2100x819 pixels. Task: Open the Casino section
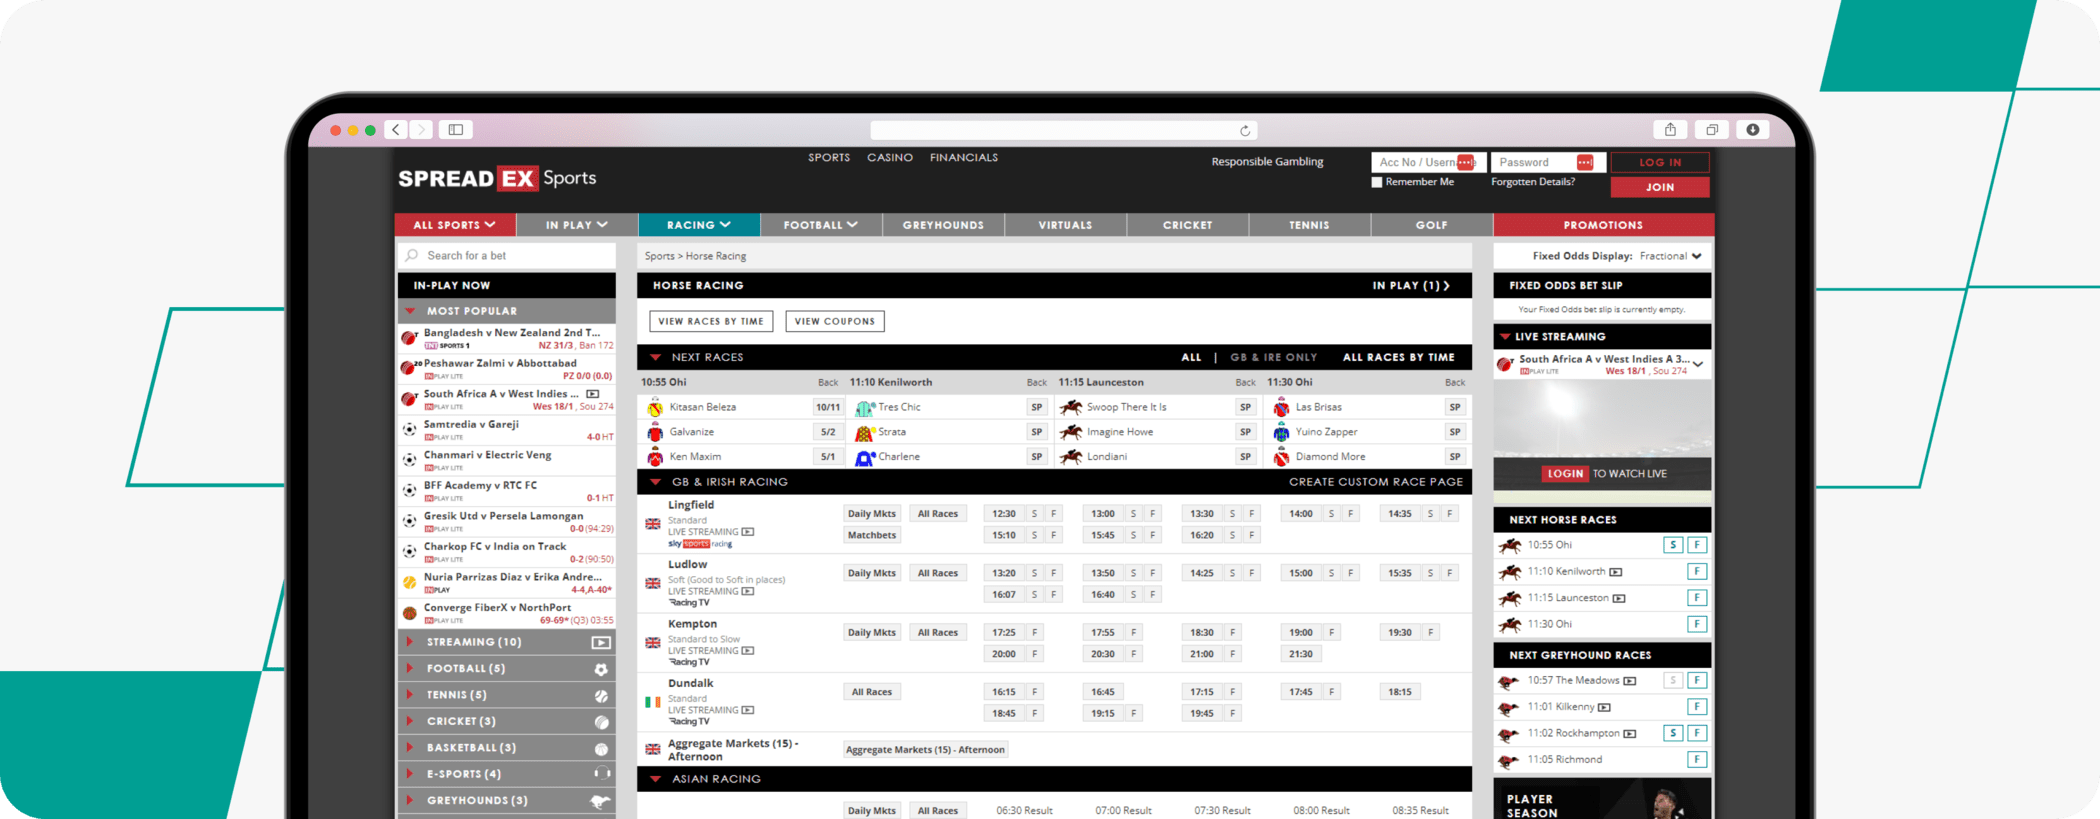pyautogui.click(x=890, y=158)
